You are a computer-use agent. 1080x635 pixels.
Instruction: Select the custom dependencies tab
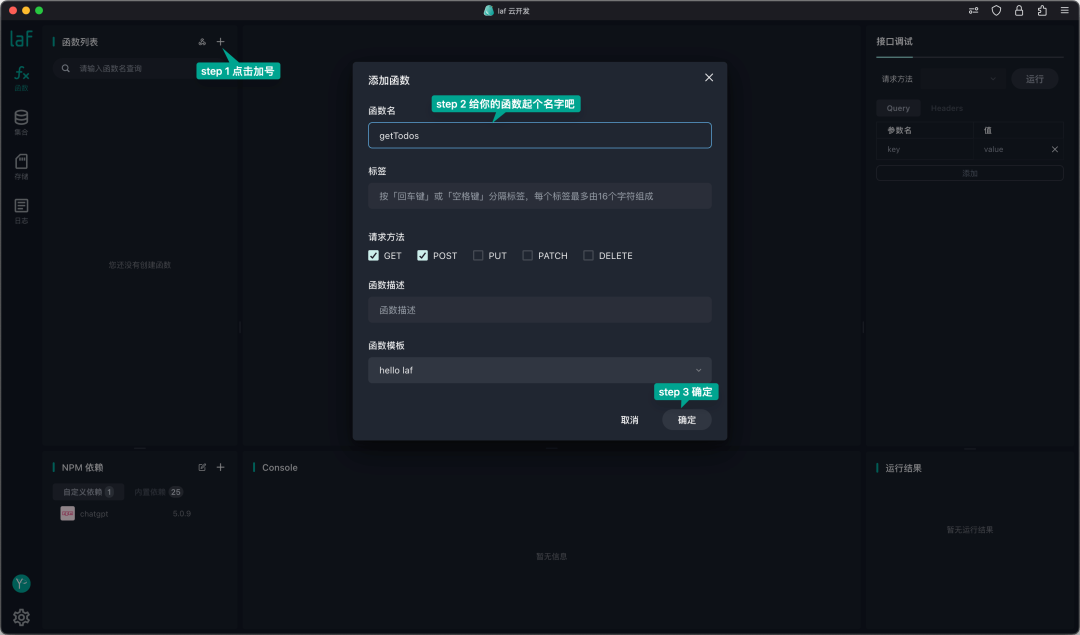pos(88,492)
